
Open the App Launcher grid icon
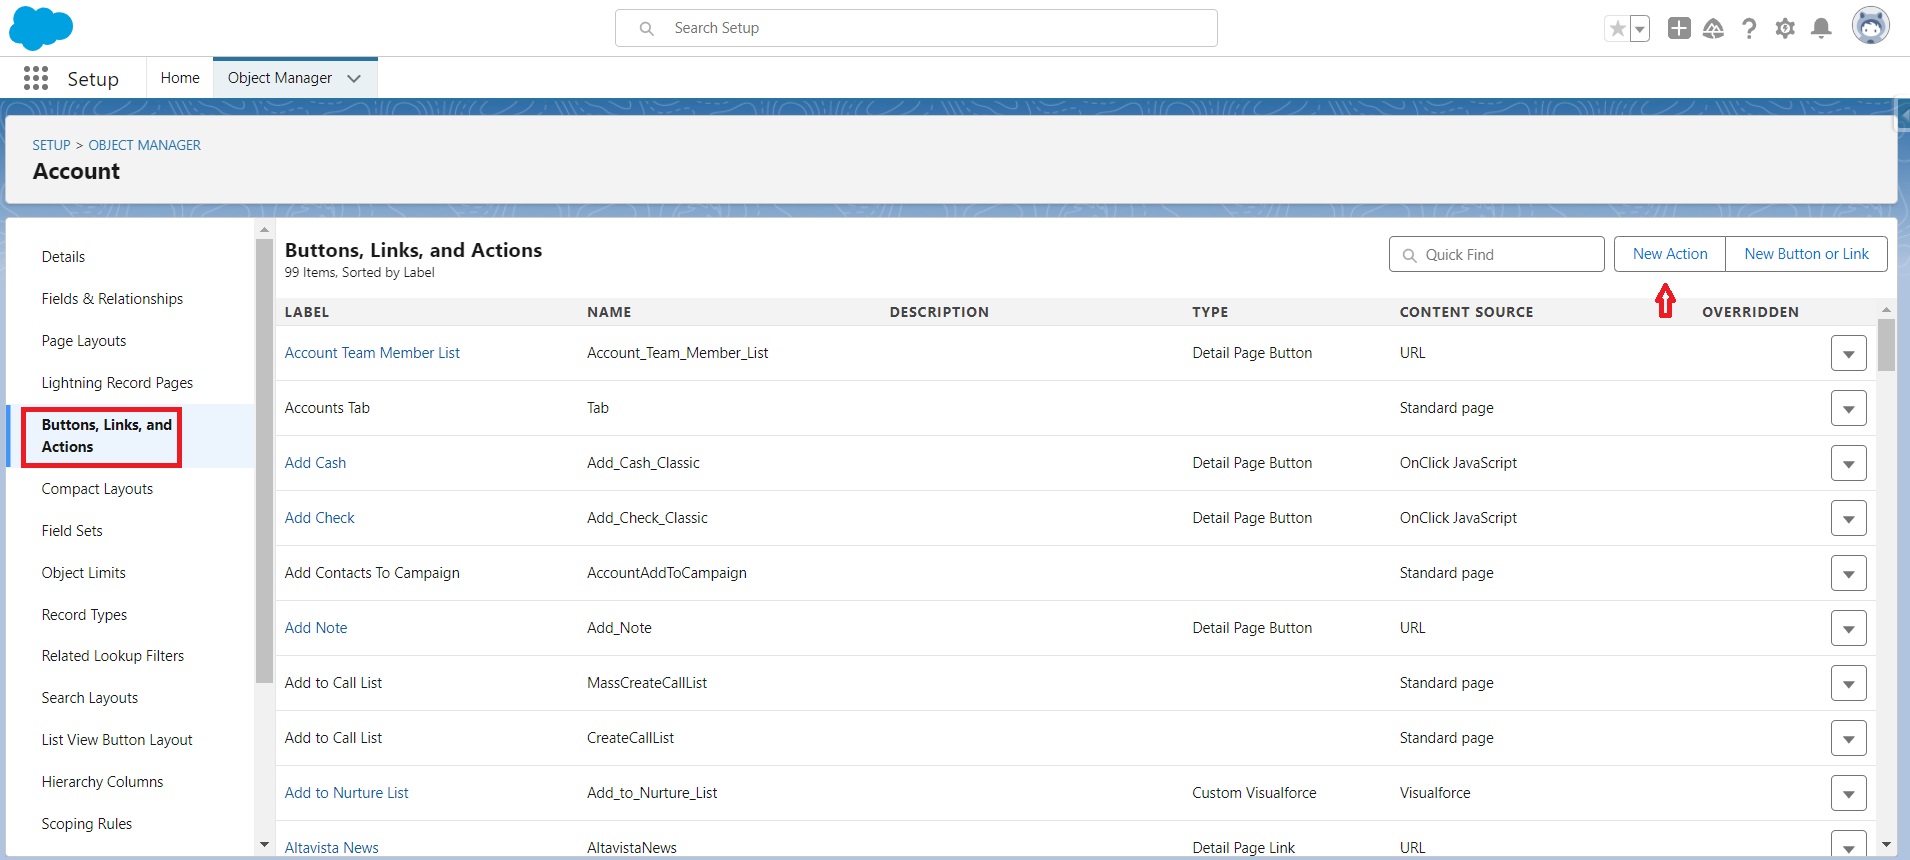pyautogui.click(x=36, y=78)
